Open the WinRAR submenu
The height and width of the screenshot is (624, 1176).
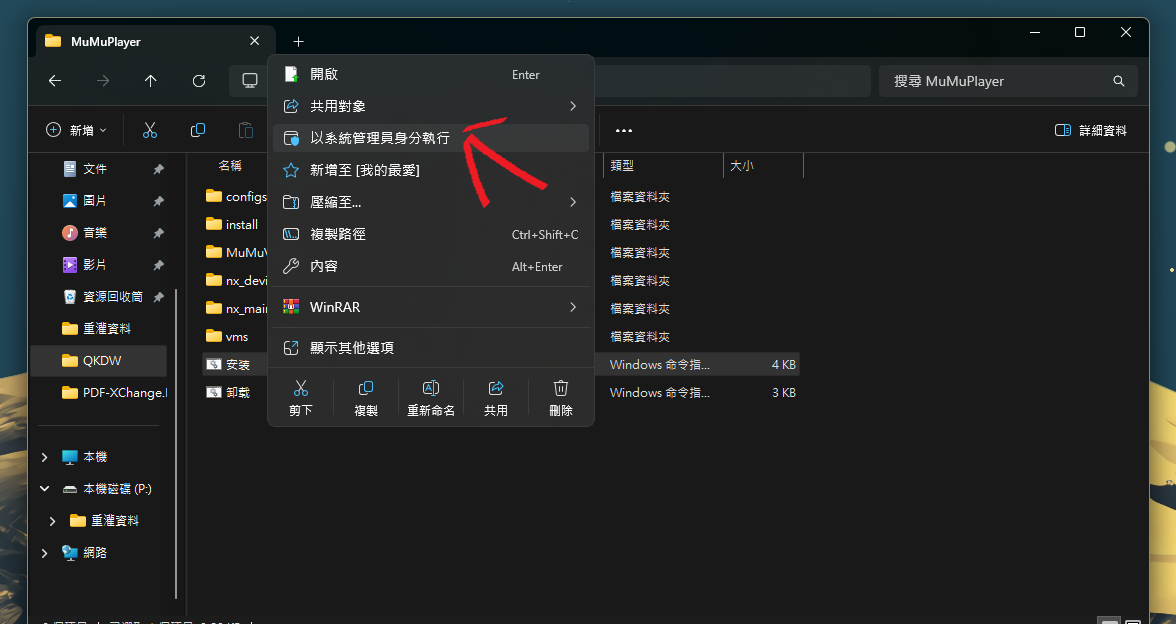[430, 307]
